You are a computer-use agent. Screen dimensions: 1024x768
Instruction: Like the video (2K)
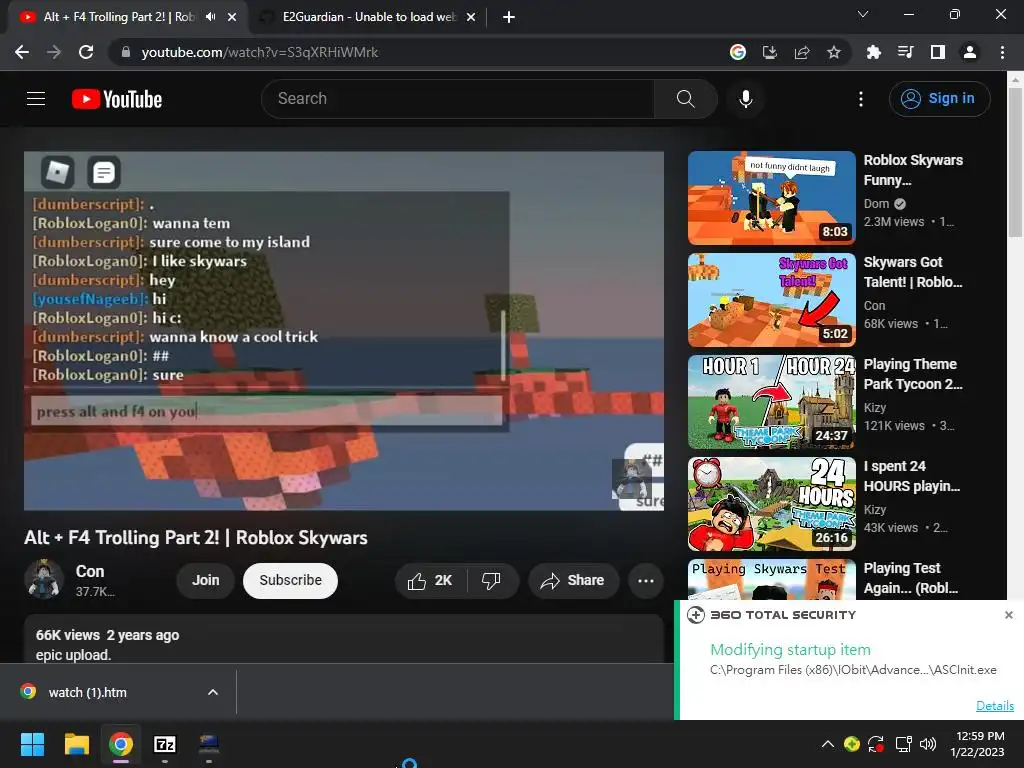click(431, 581)
